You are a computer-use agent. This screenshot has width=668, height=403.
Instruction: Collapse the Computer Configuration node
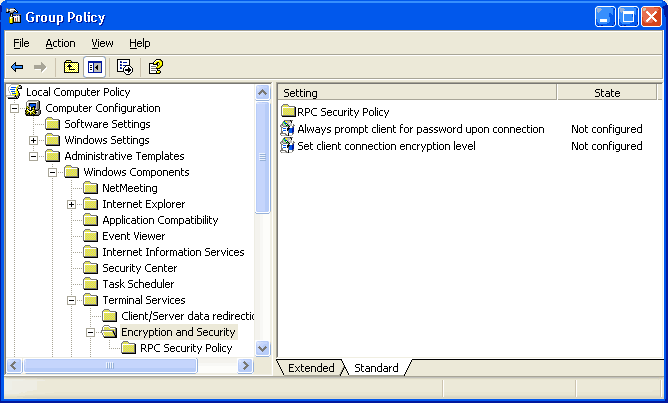pos(14,108)
